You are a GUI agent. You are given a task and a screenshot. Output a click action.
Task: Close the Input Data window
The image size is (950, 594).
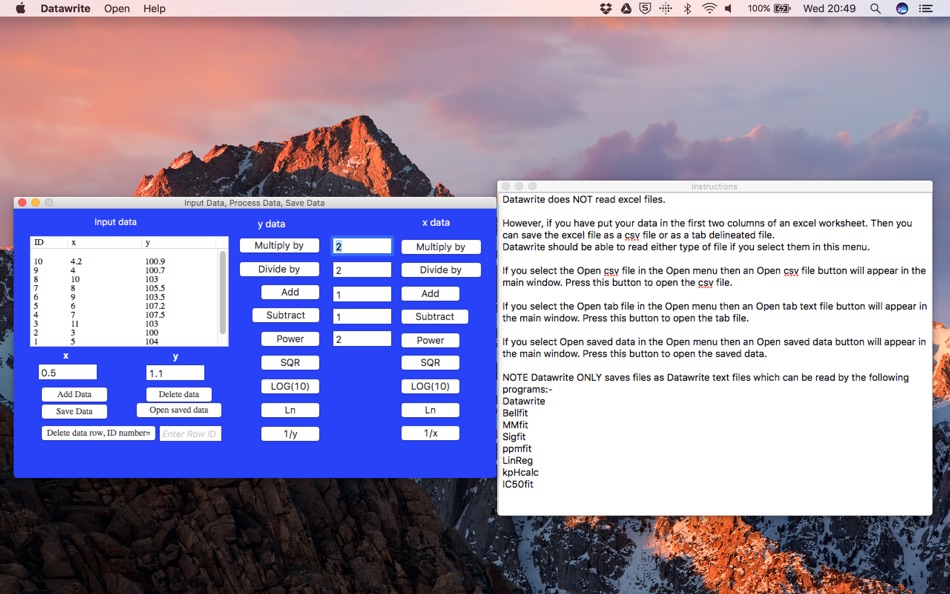click(22, 202)
